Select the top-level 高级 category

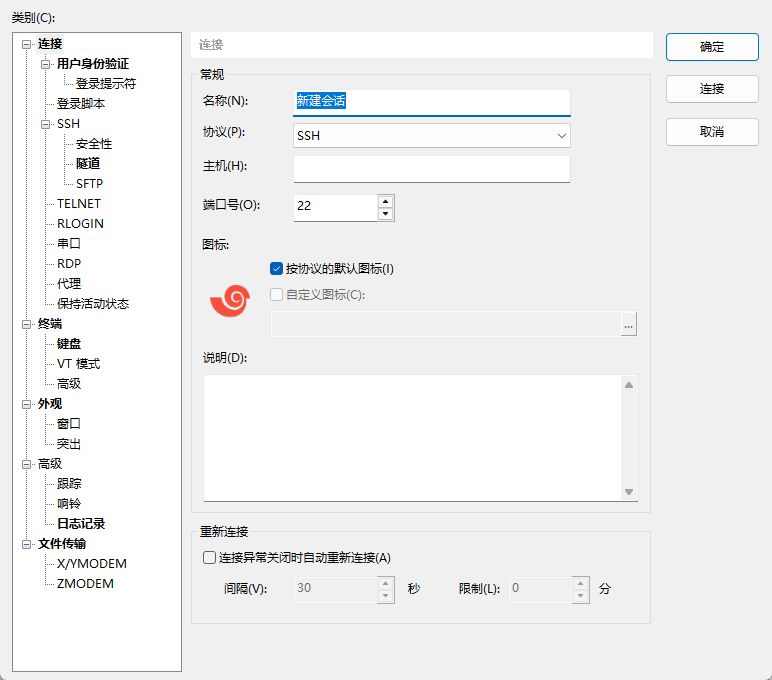pyautogui.click(x=50, y=464)
